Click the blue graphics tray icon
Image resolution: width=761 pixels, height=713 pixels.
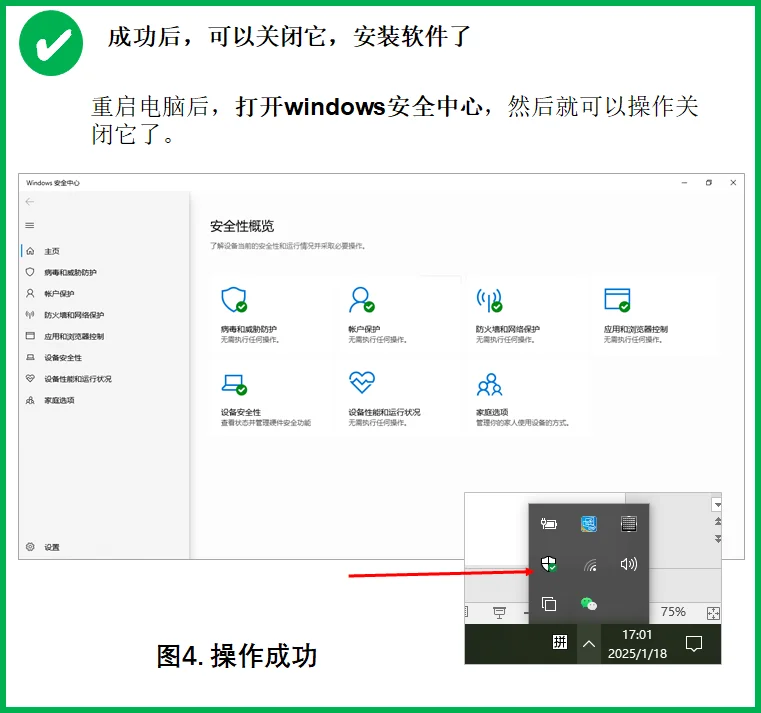point(589,524)
